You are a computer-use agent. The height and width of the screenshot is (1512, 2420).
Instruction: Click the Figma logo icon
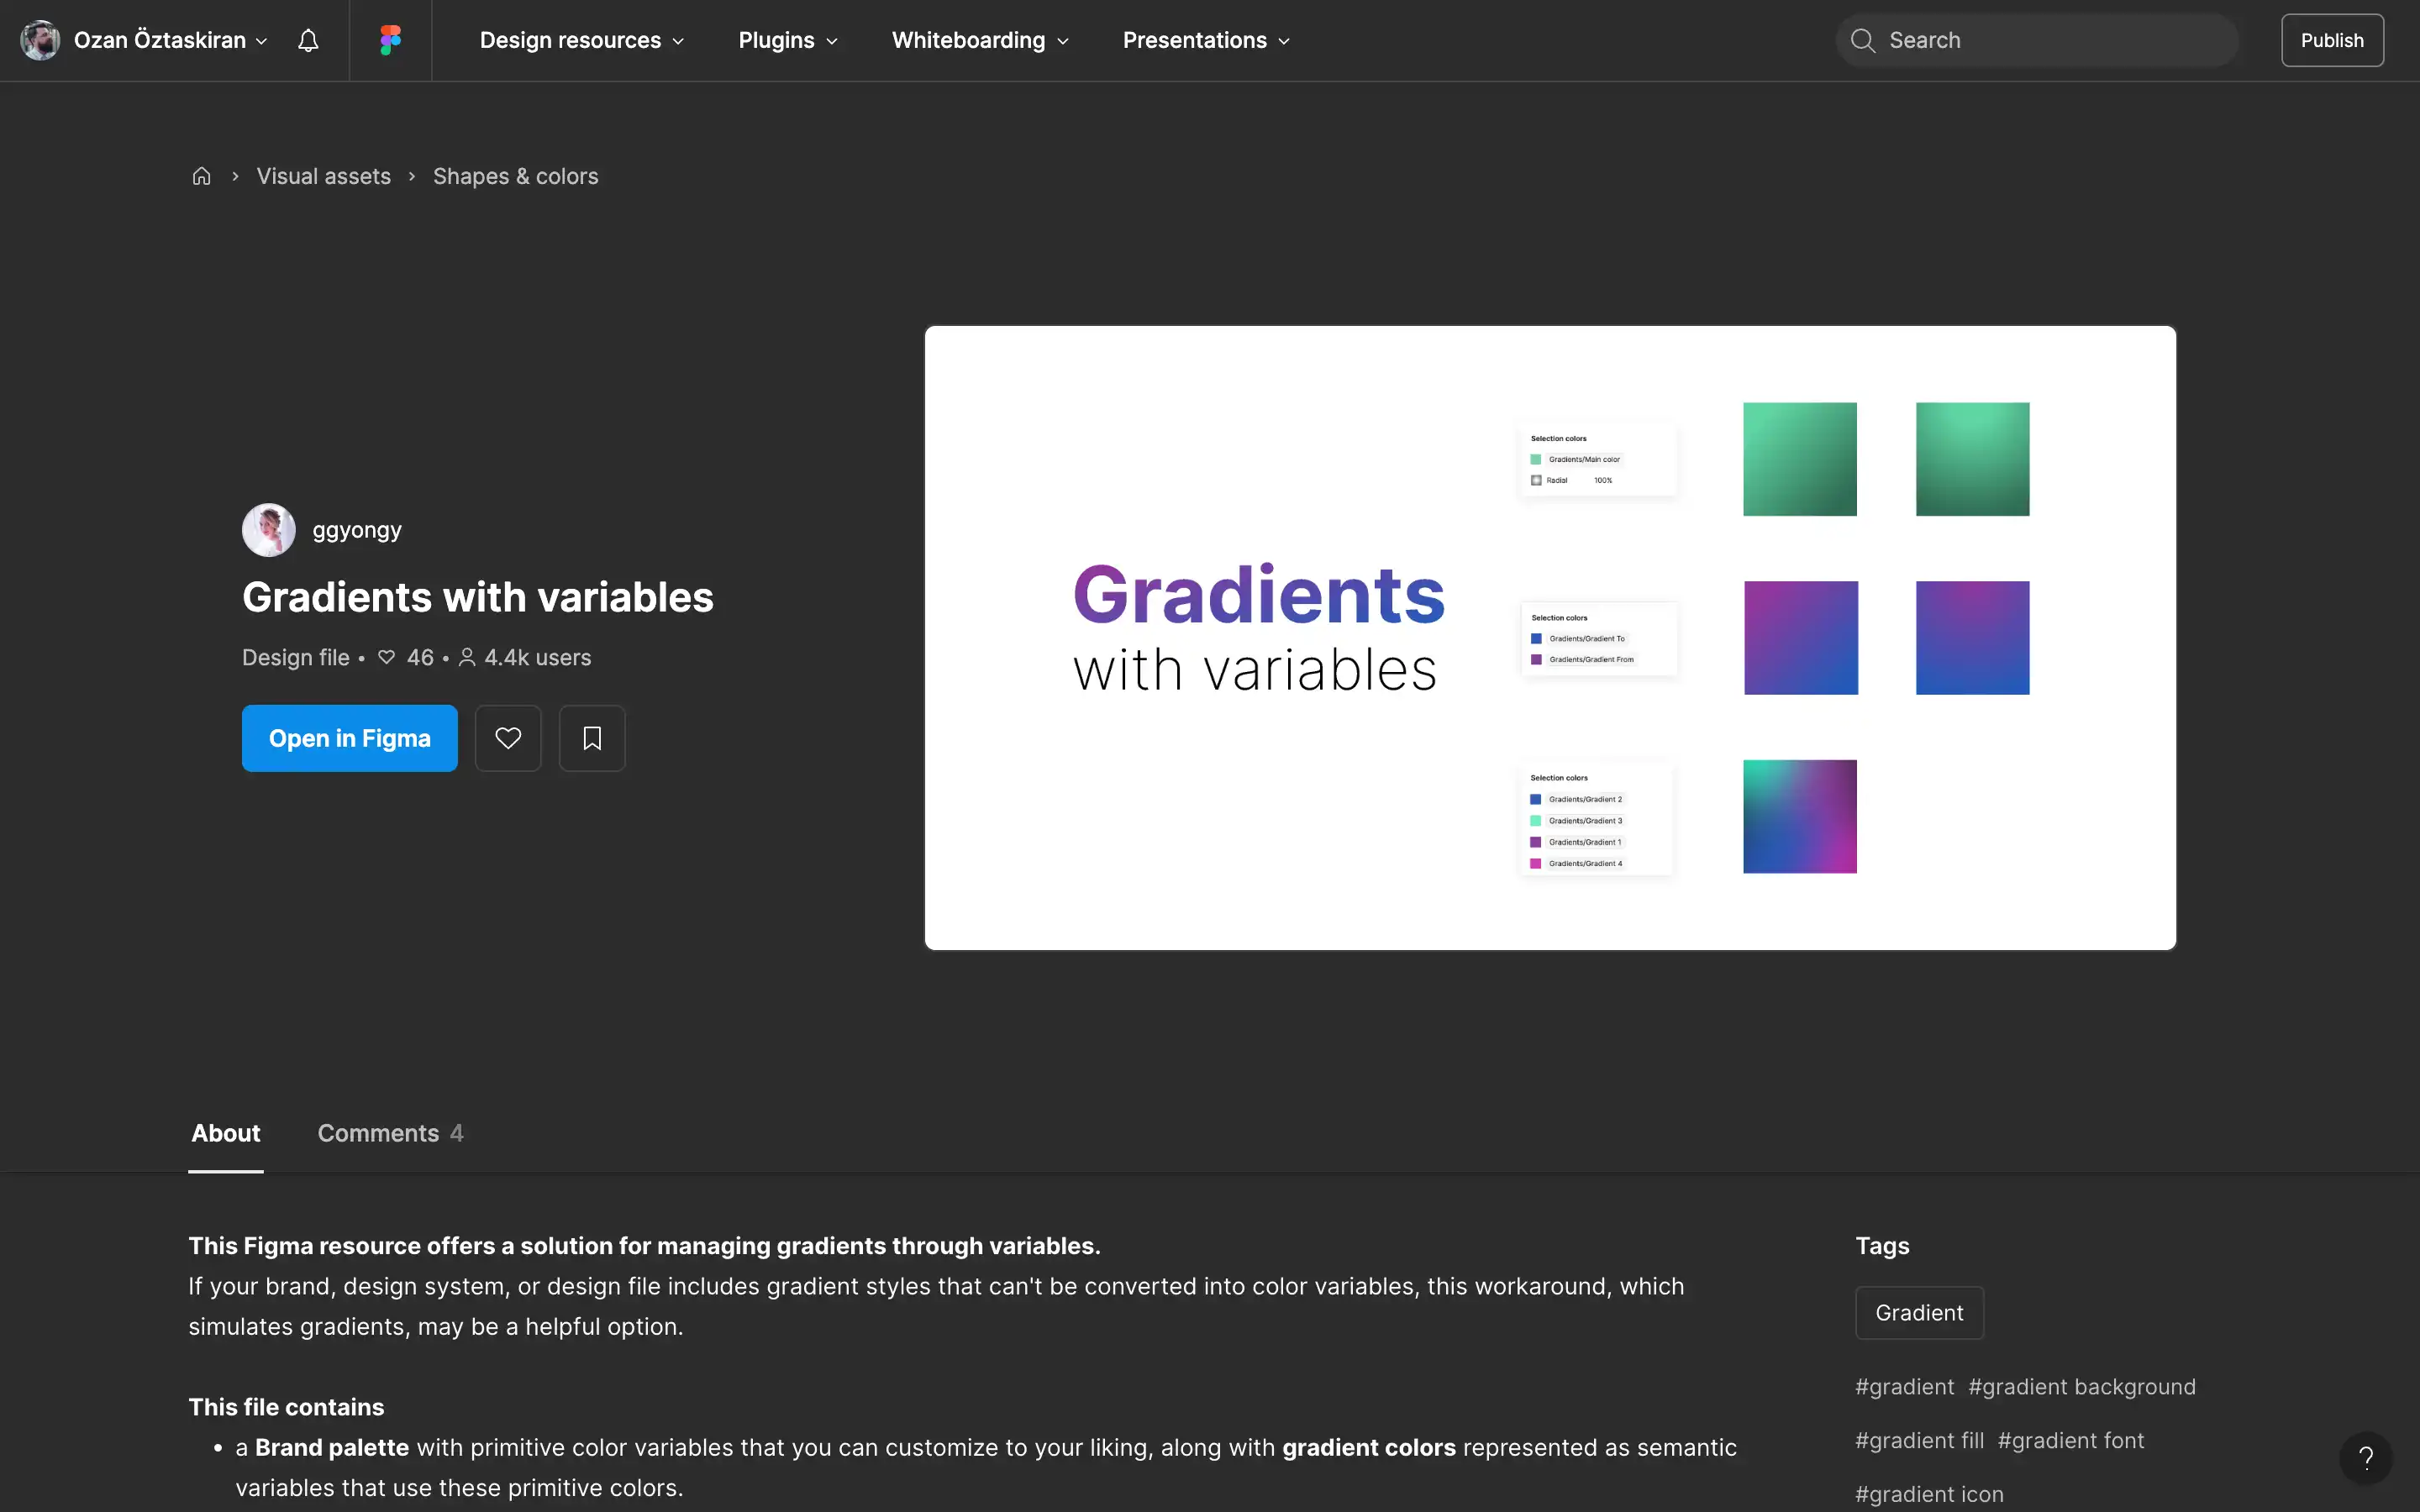[x=390, y=40]
